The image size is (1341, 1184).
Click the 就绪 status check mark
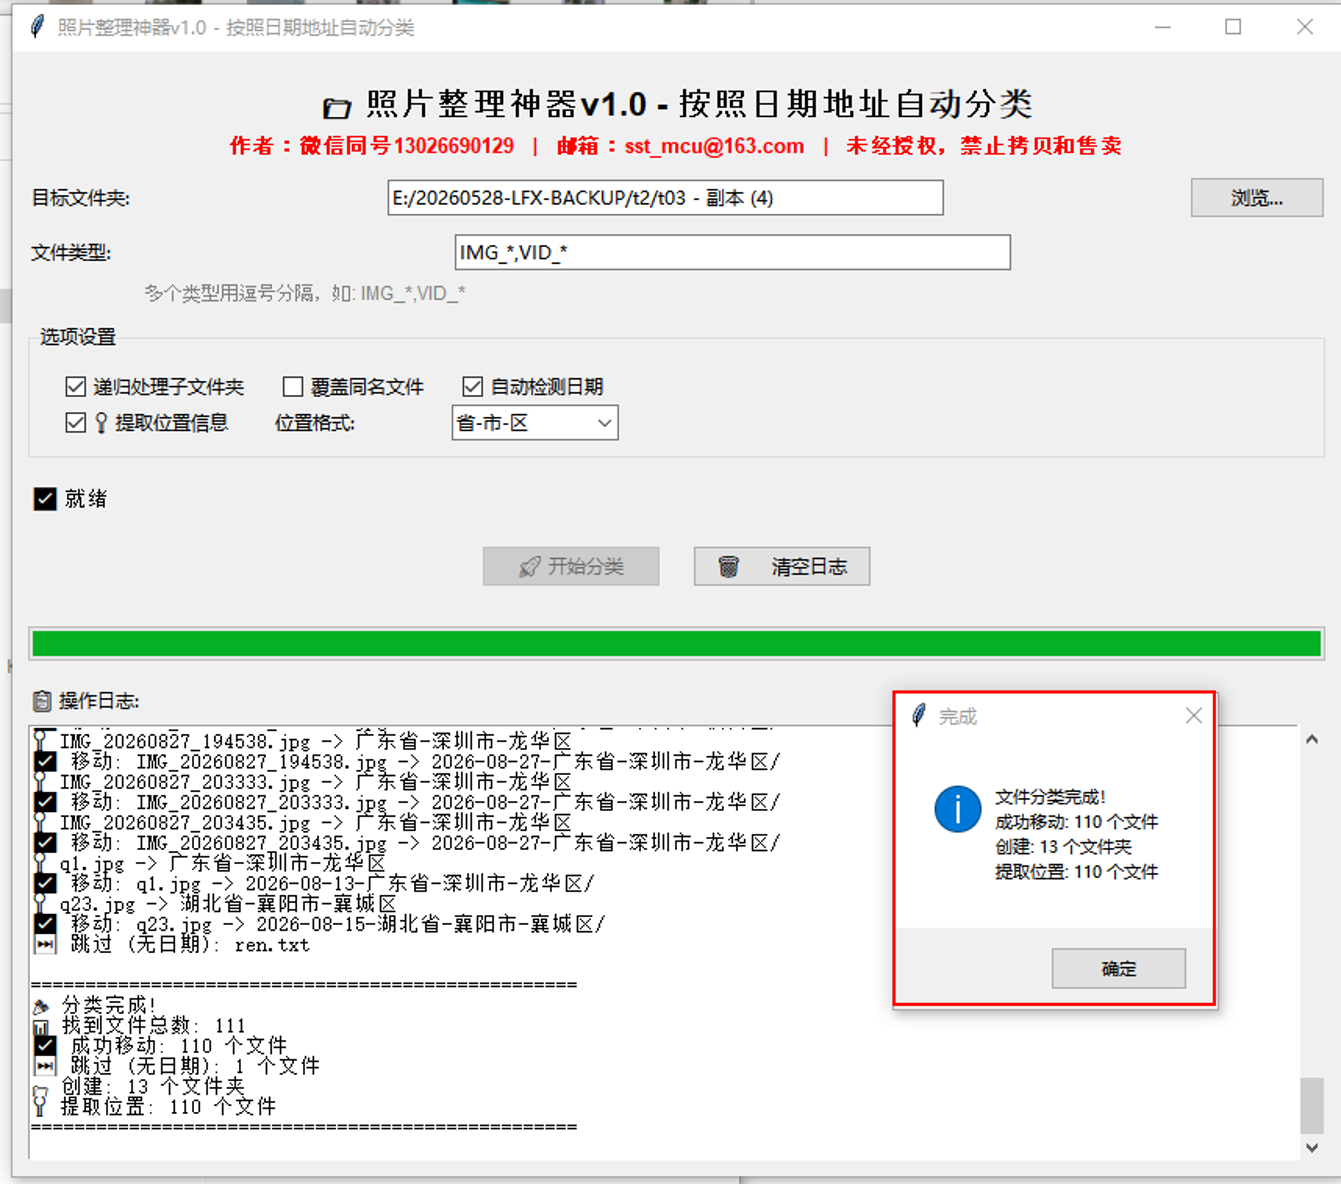45,499
